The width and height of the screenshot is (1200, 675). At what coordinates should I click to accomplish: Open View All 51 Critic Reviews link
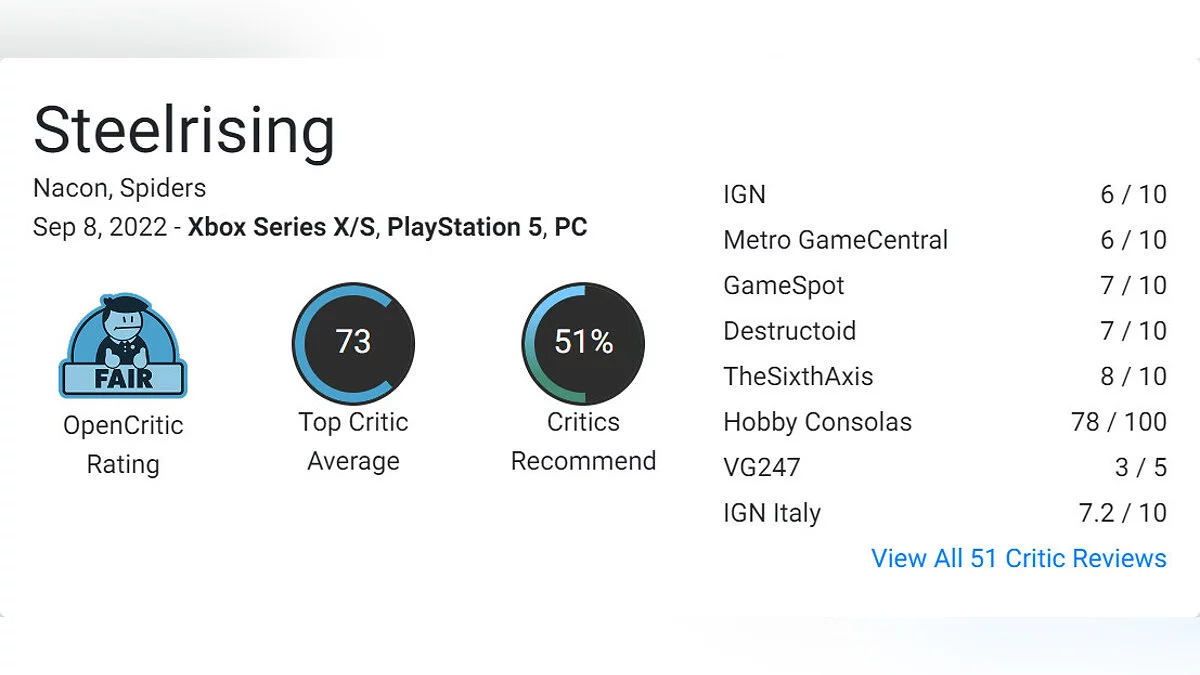[1018, 558]
